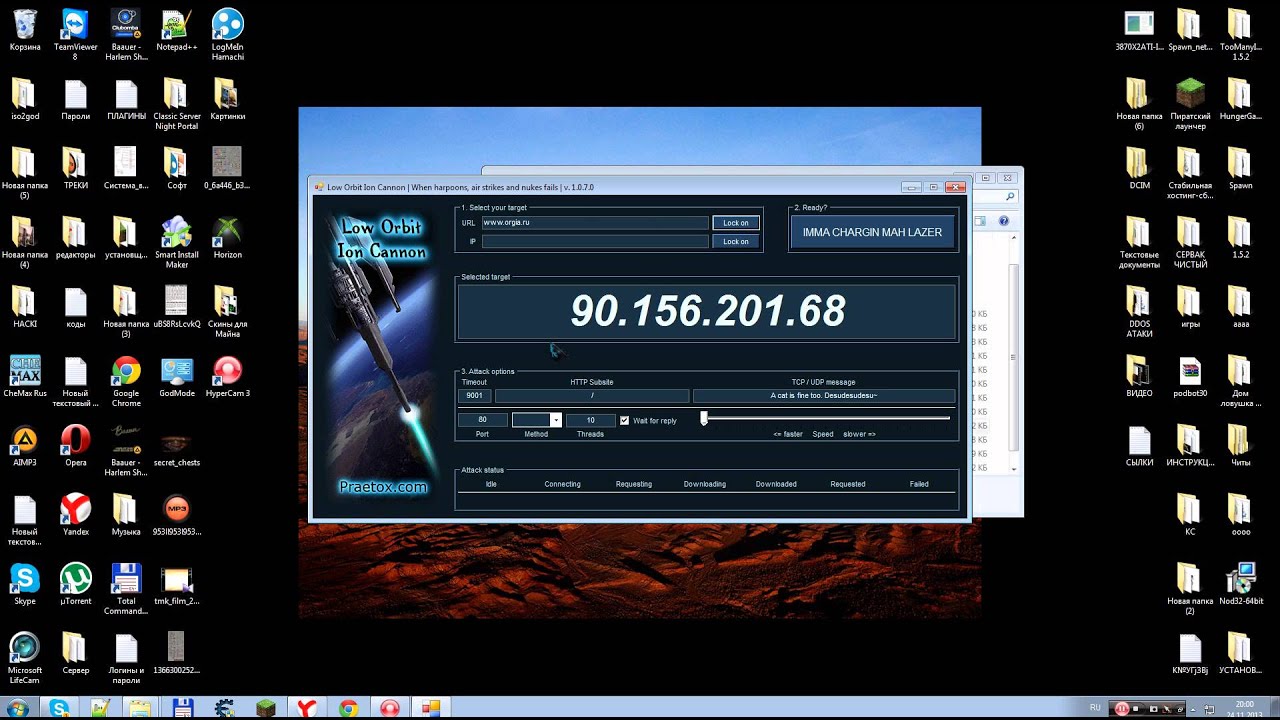1280x720 pixels.
Task: Click the Threads field showing 10
Action: click(x=590, y=420)
